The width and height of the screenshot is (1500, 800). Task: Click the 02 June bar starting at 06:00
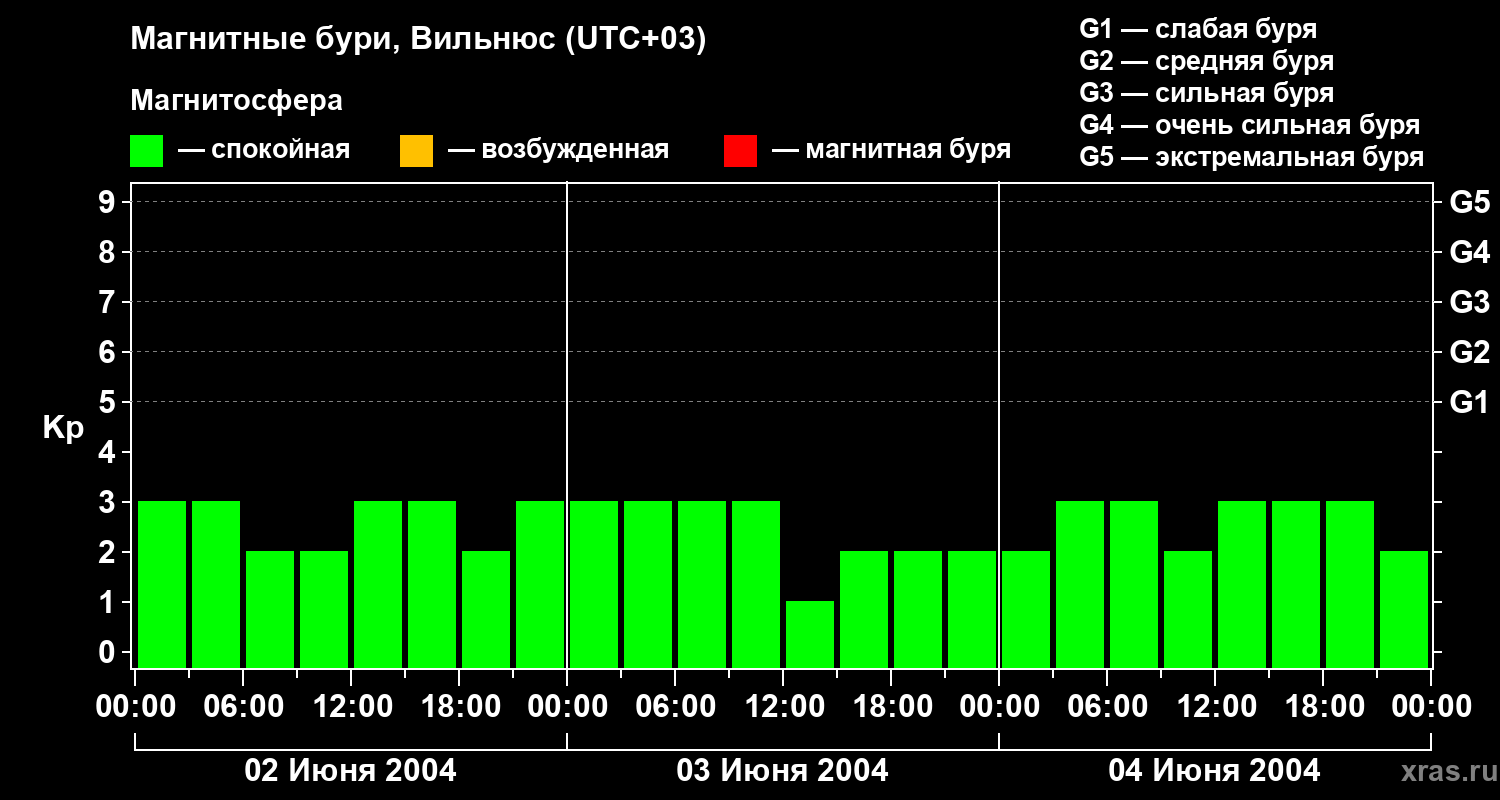coord(270,609)
